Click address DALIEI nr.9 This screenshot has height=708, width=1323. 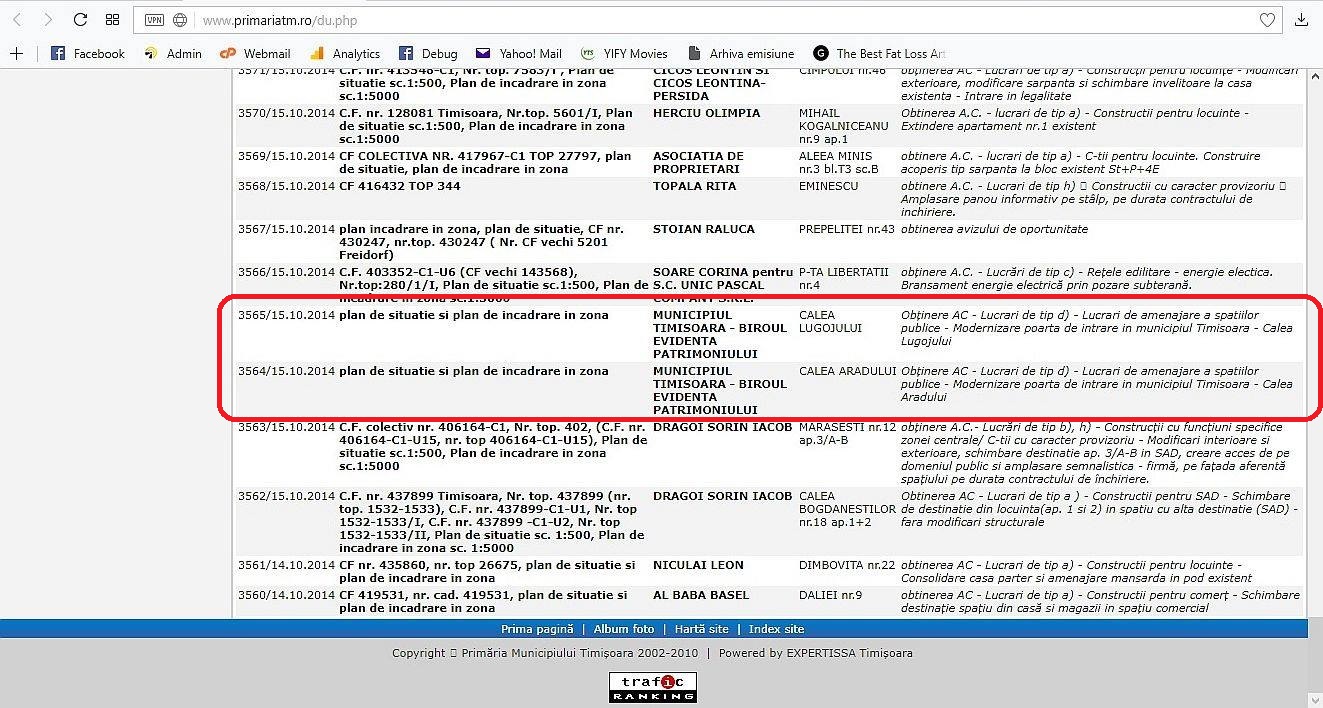coord(830,595)
